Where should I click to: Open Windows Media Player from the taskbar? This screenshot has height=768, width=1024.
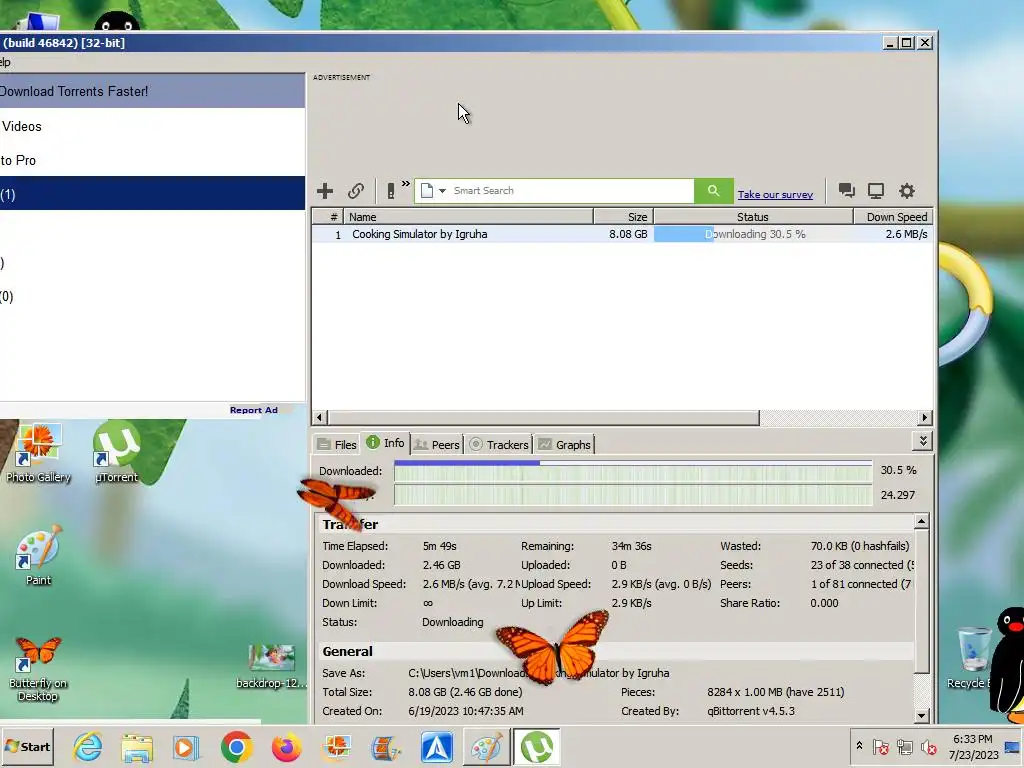(x=185, y=747)
